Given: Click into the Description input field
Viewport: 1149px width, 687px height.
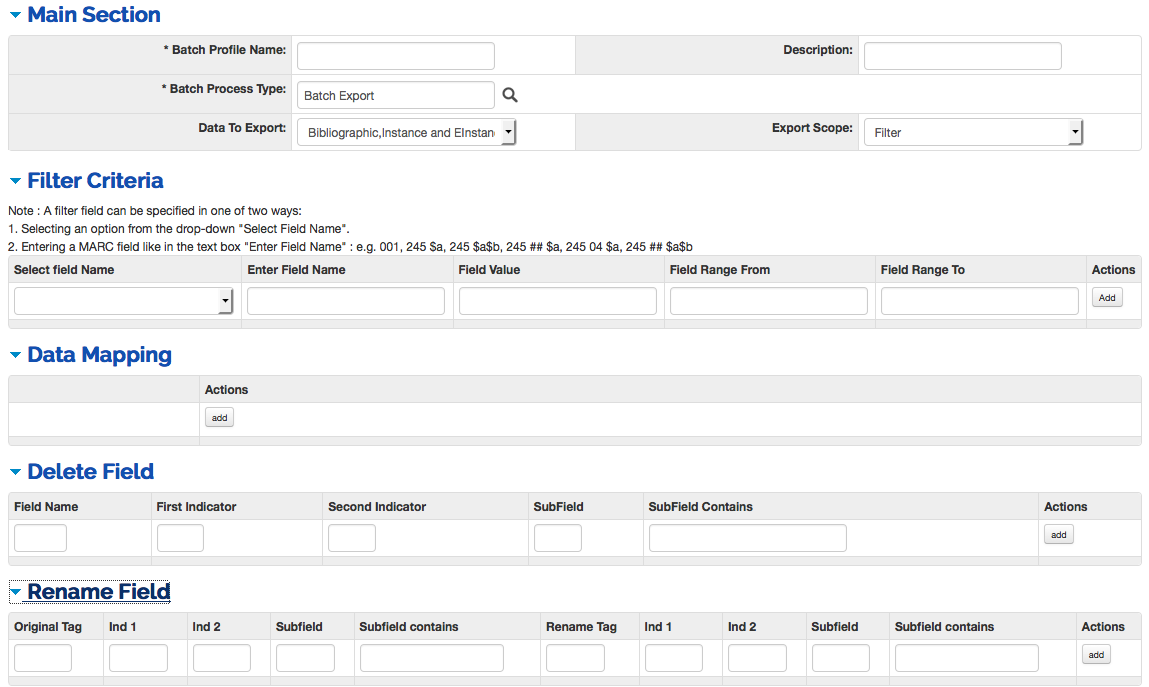Looking at the screenshot, I should 962,56.
